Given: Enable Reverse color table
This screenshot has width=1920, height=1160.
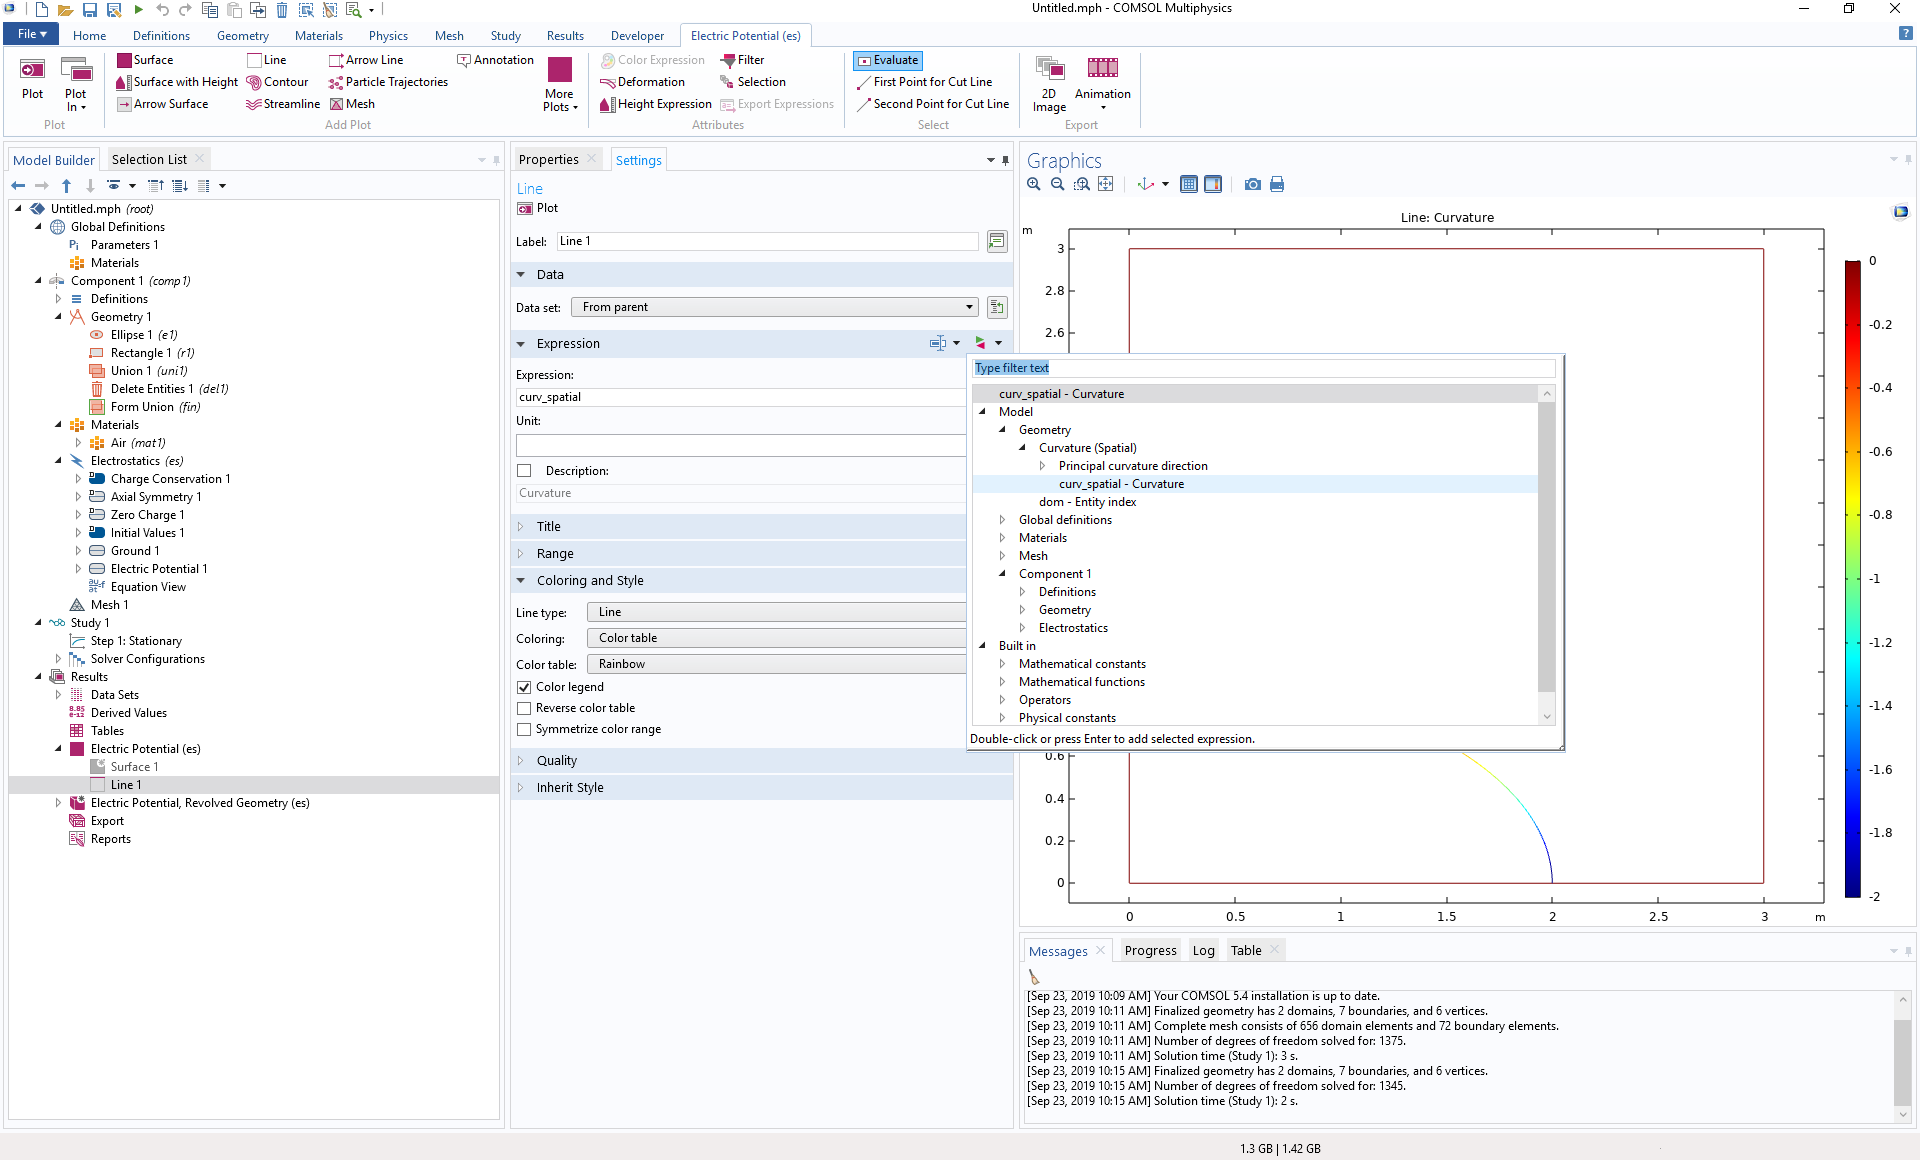Looking at the screenshot, I should (524, 708).
